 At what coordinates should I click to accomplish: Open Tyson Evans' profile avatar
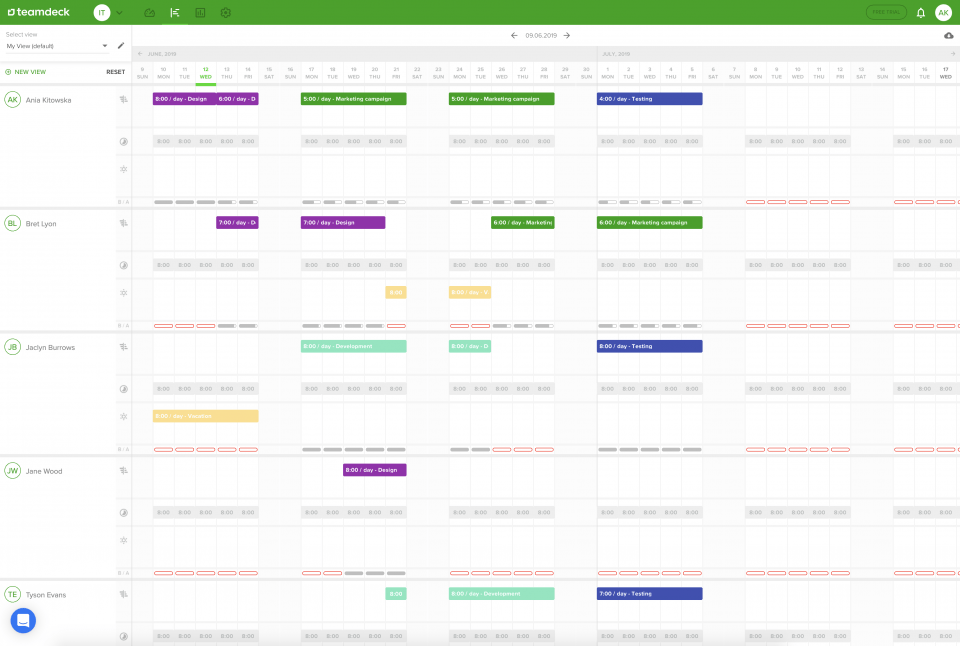pyautogui.click(x=12, y=594)
